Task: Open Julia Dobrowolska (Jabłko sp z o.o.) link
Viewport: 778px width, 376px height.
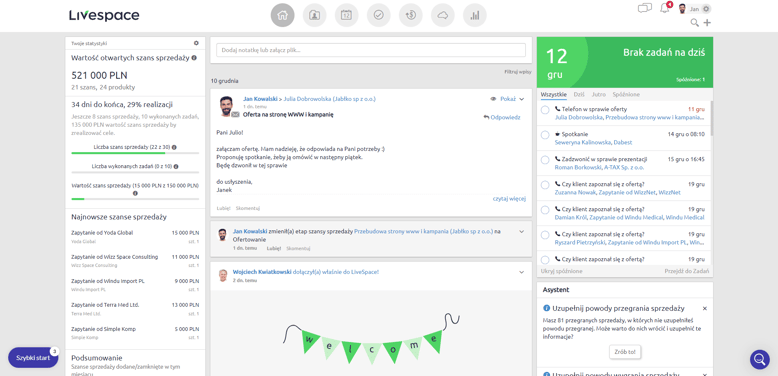Action: pos(329,99)
